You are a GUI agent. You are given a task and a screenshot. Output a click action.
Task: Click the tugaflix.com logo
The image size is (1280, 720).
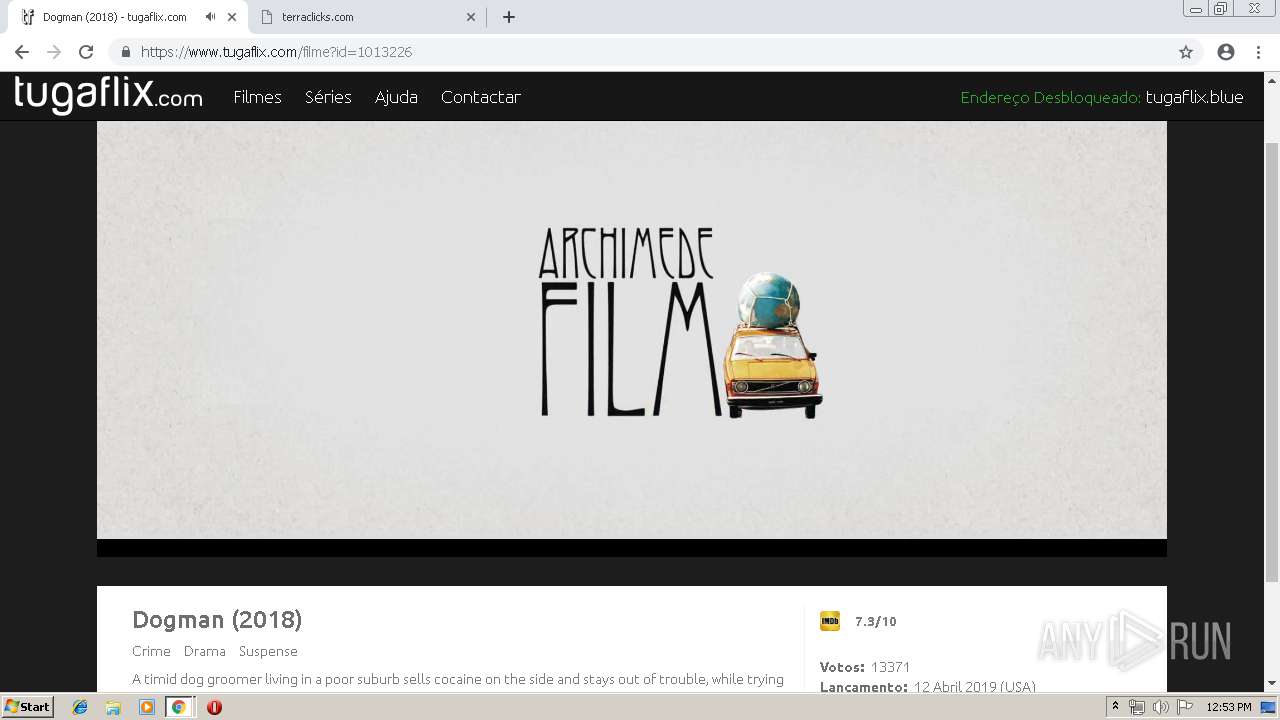pyautogui.click(x=108, y=95)
